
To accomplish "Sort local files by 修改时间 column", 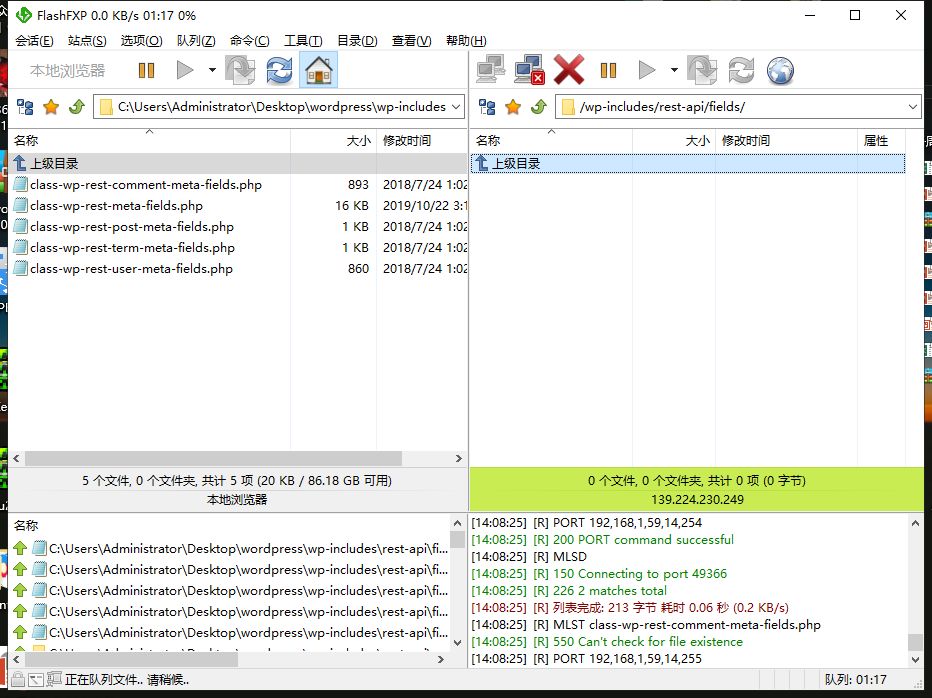I will [422, 140].
